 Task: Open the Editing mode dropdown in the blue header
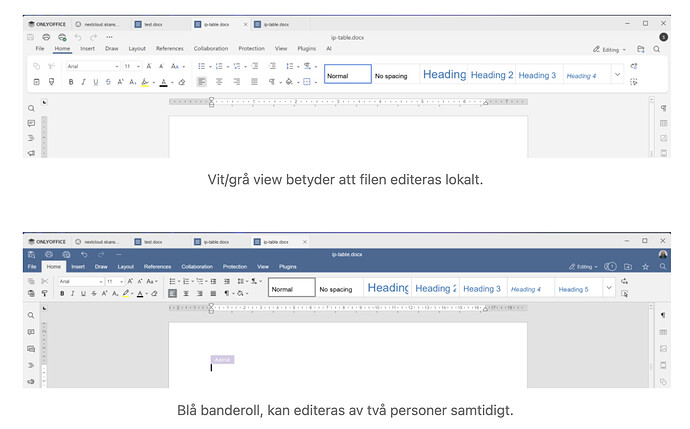coord(584,267)
